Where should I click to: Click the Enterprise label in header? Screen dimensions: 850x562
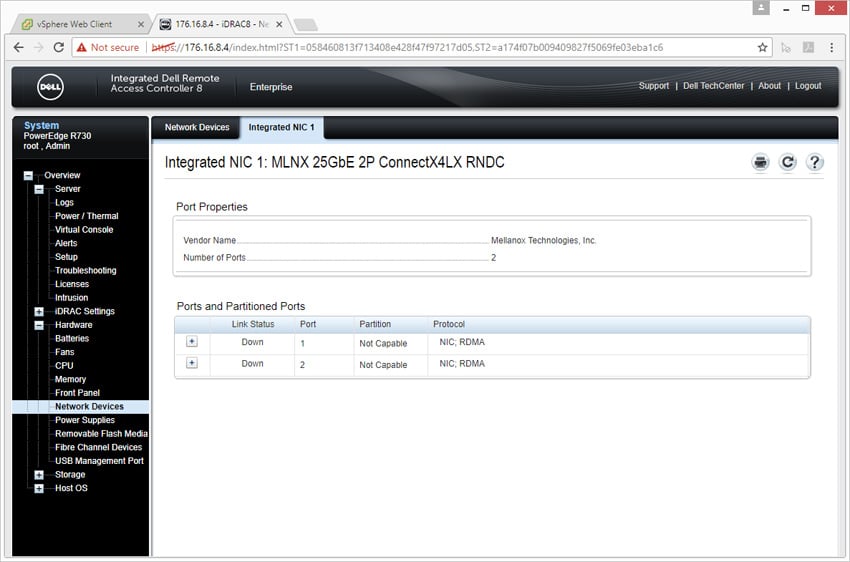point(271,87)
